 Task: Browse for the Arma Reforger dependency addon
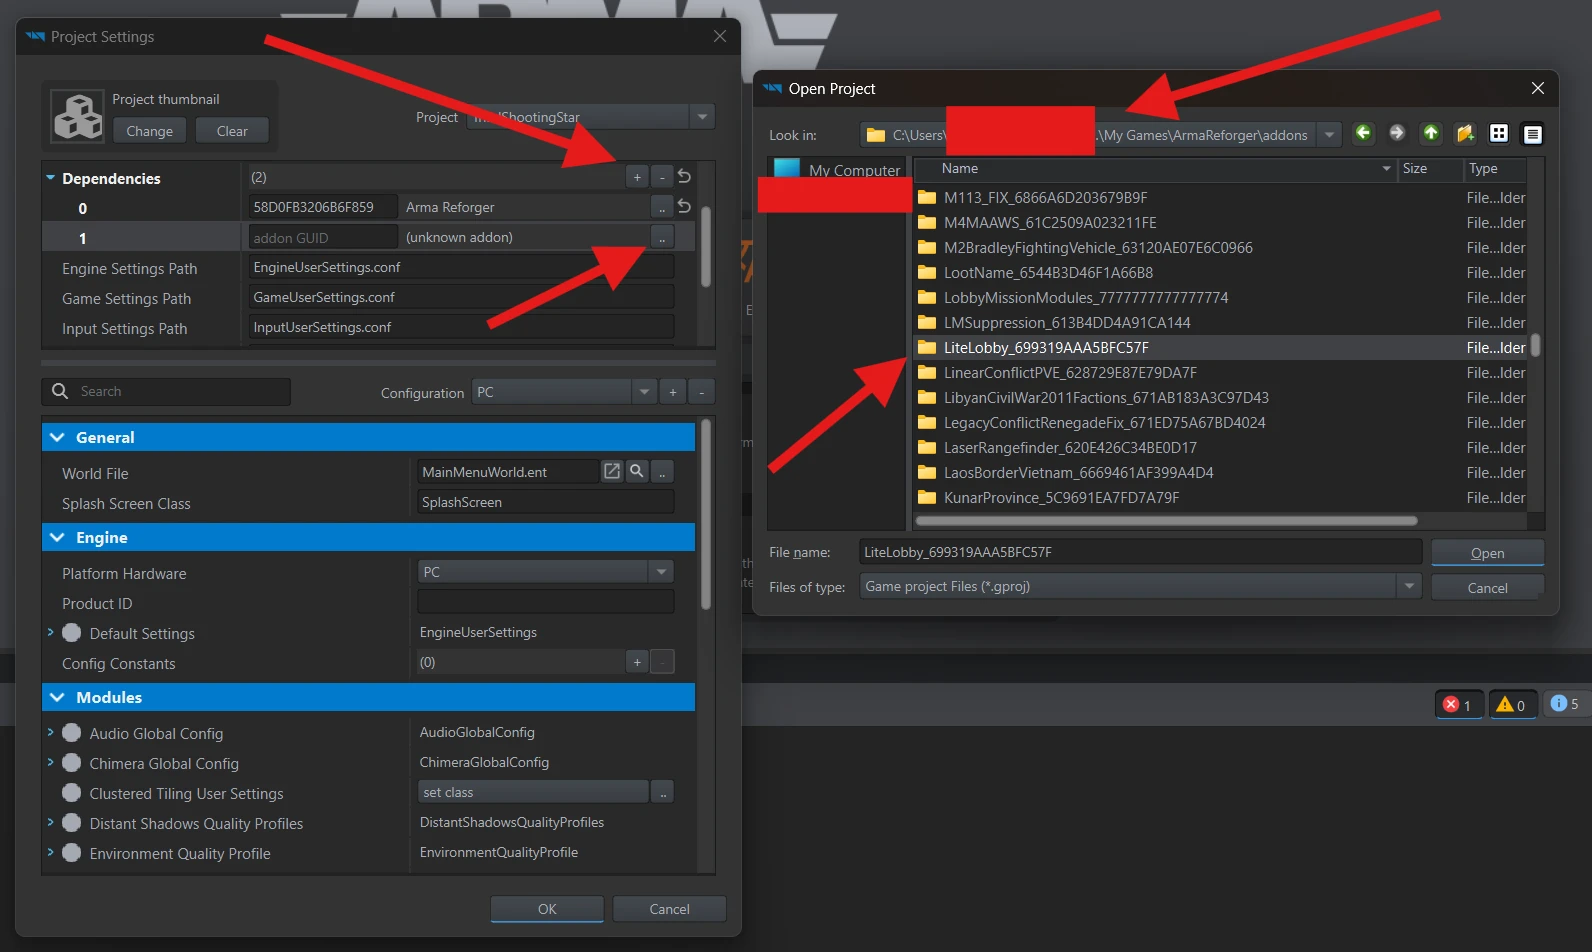[662, 207]
